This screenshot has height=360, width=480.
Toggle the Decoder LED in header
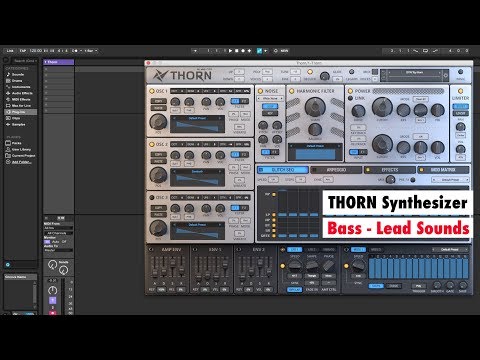tap(310, 72)
